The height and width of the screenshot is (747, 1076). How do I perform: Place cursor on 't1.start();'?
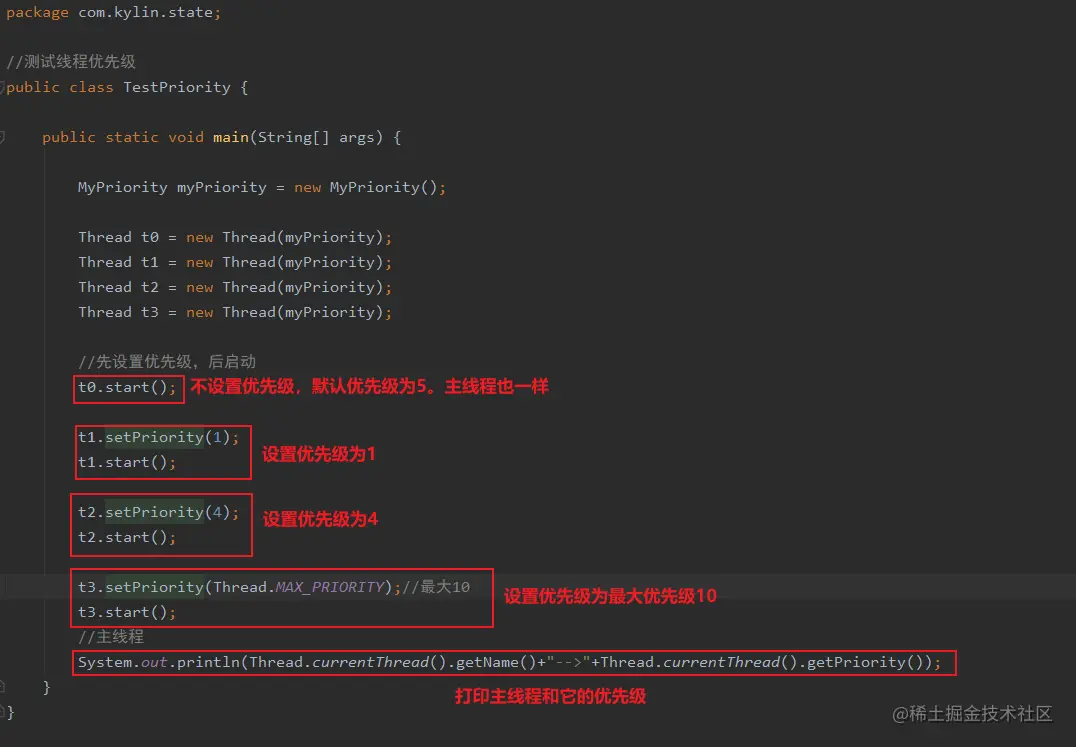point(127,462)
